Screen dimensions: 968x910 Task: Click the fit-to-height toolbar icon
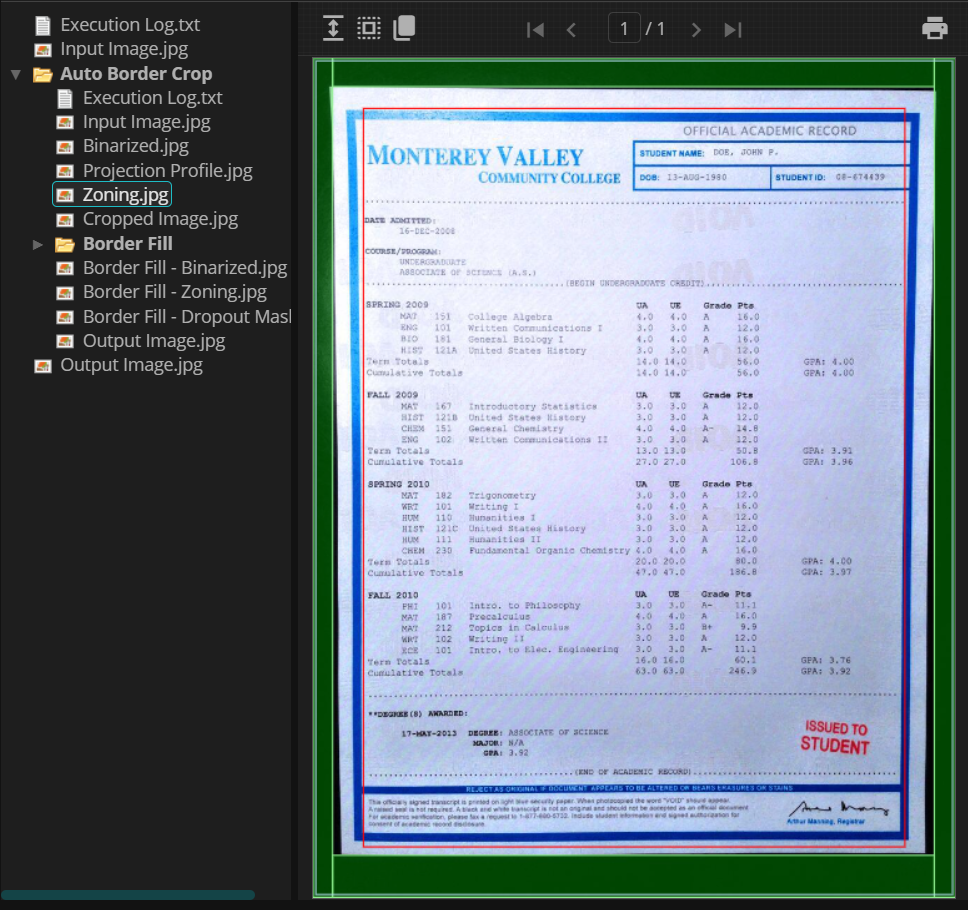point(333,28)
